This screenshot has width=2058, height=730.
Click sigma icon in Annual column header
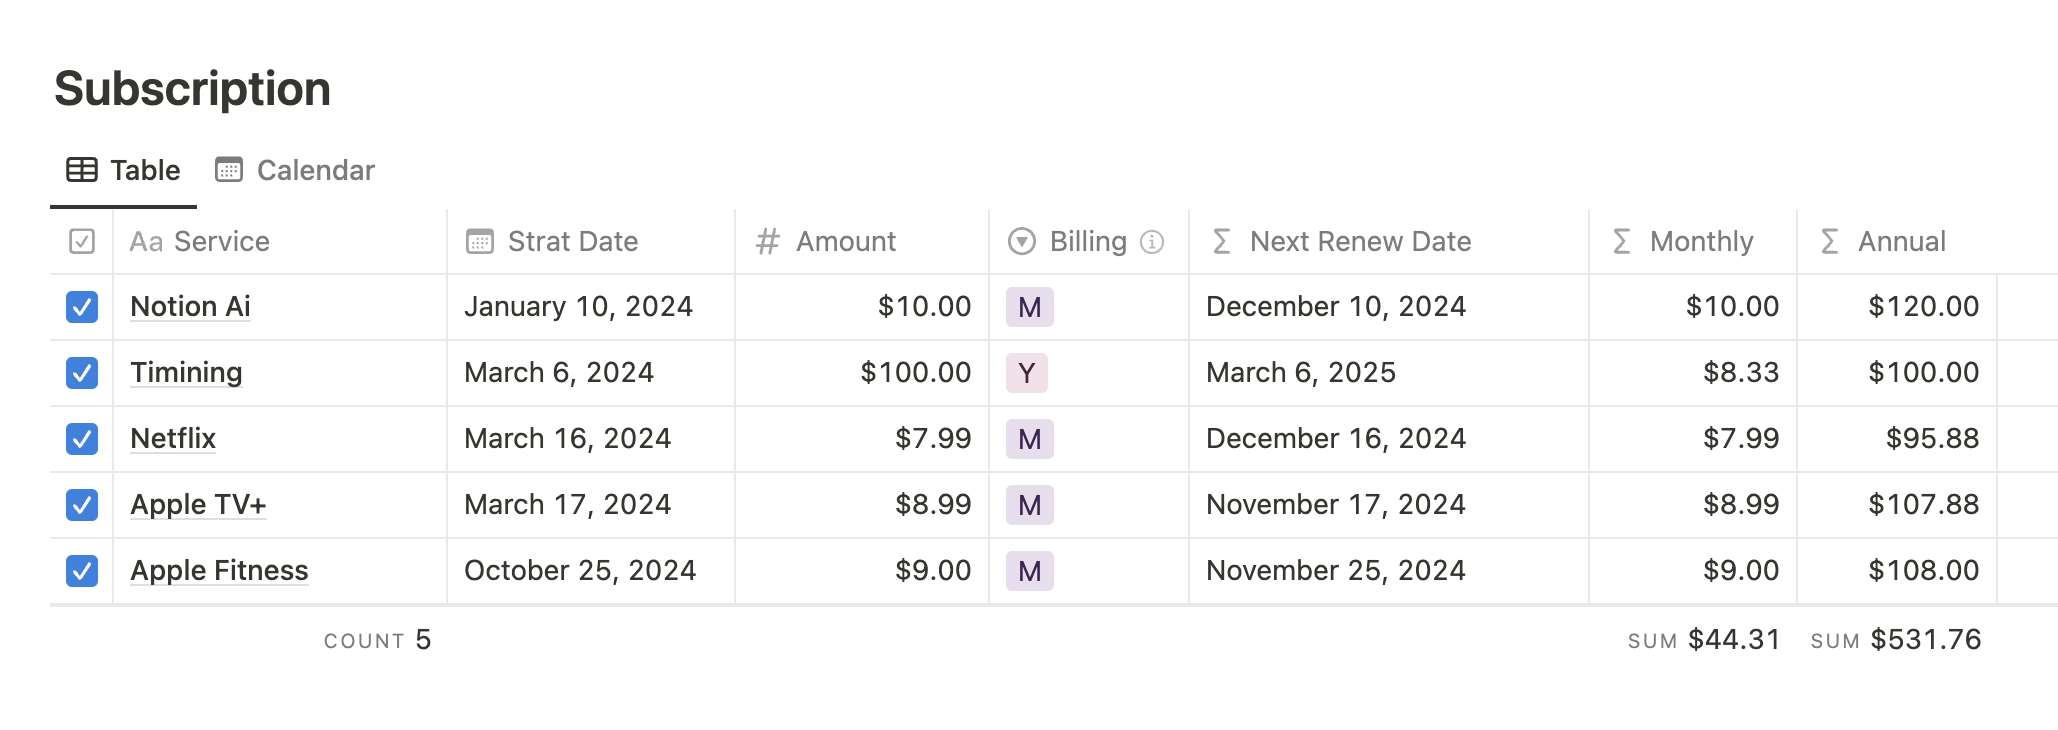pyautogui.click(x=1829, y=242)
